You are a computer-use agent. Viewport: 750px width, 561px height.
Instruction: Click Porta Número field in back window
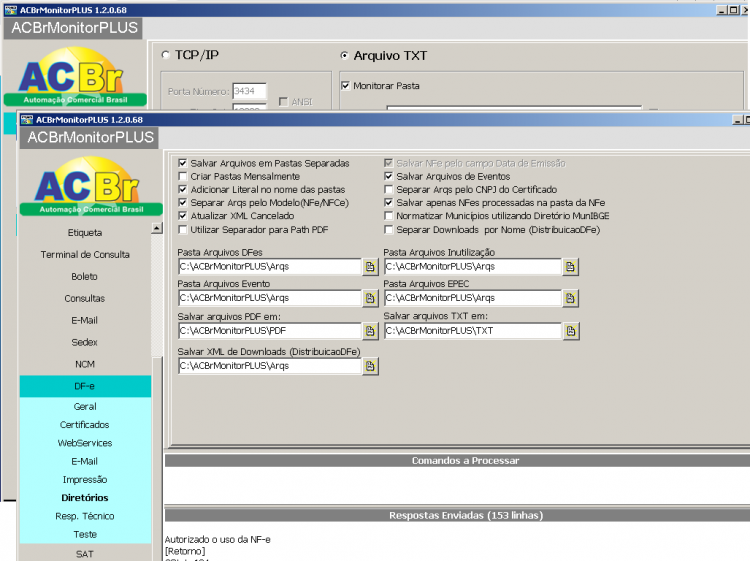point(249,91)
